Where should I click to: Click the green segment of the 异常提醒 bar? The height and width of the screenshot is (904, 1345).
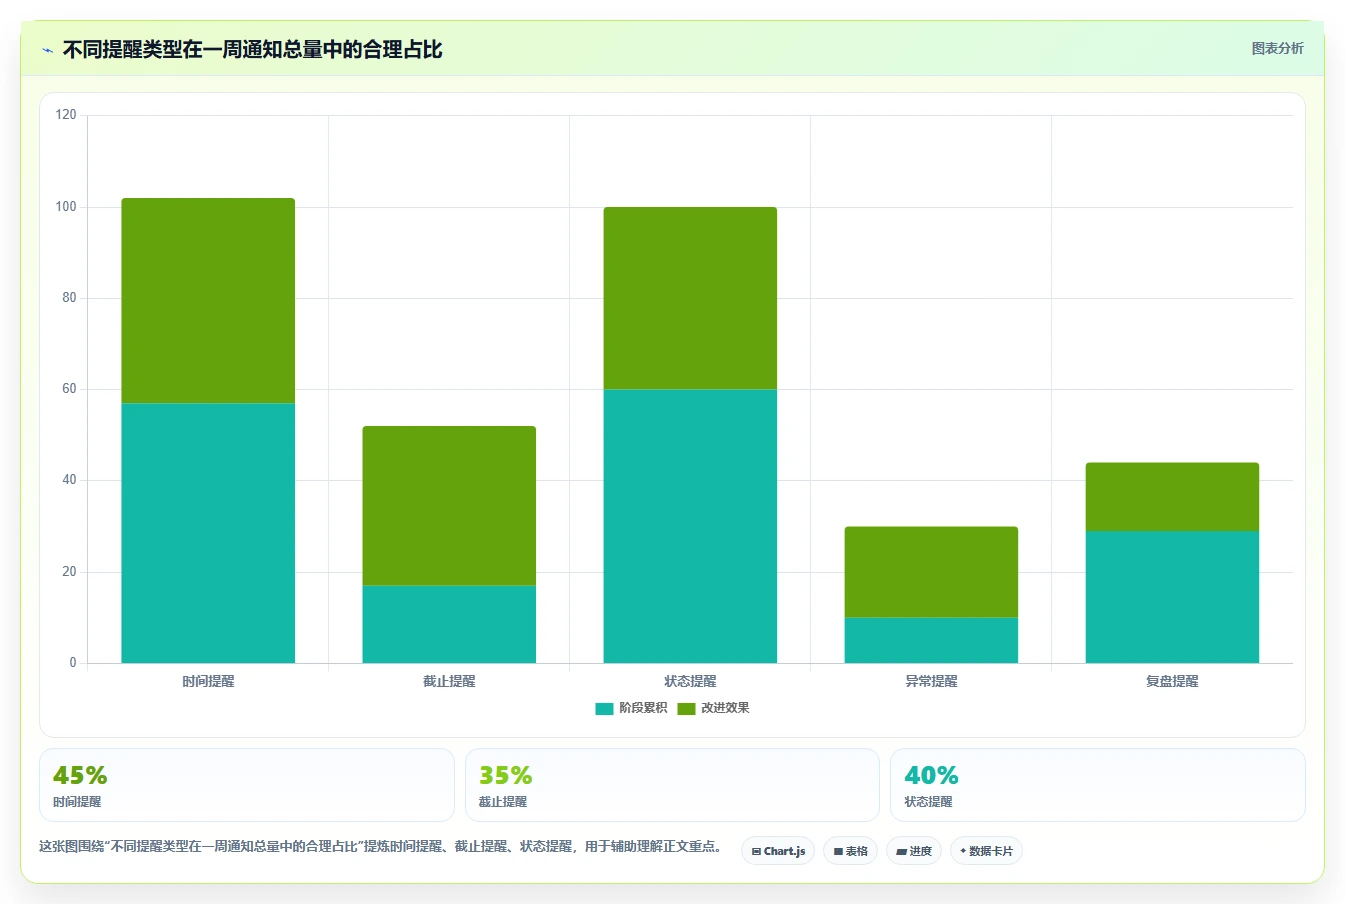[x=931, y=572]
